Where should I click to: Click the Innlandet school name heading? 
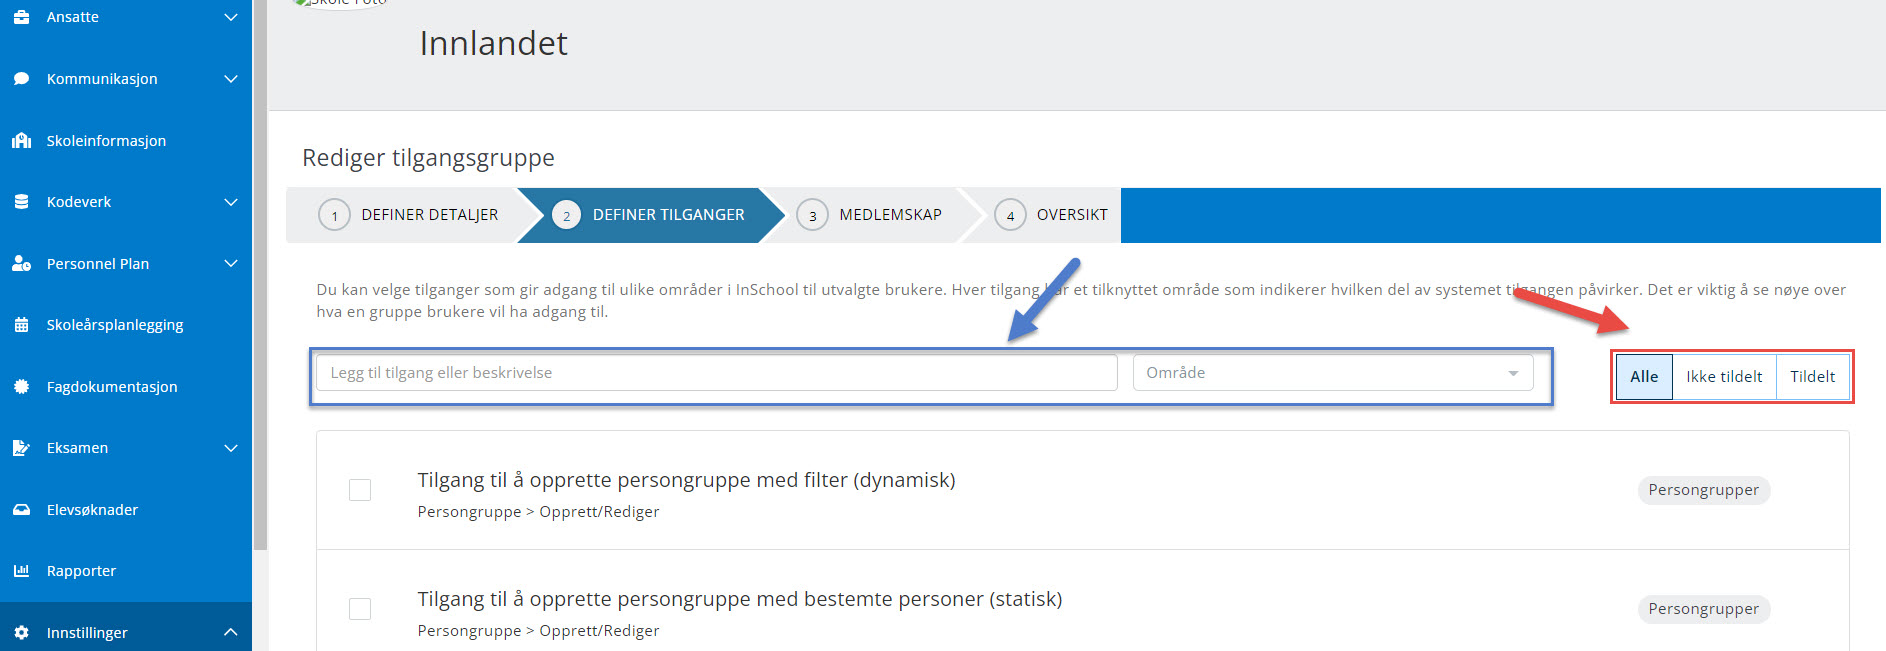coord(493,43)
